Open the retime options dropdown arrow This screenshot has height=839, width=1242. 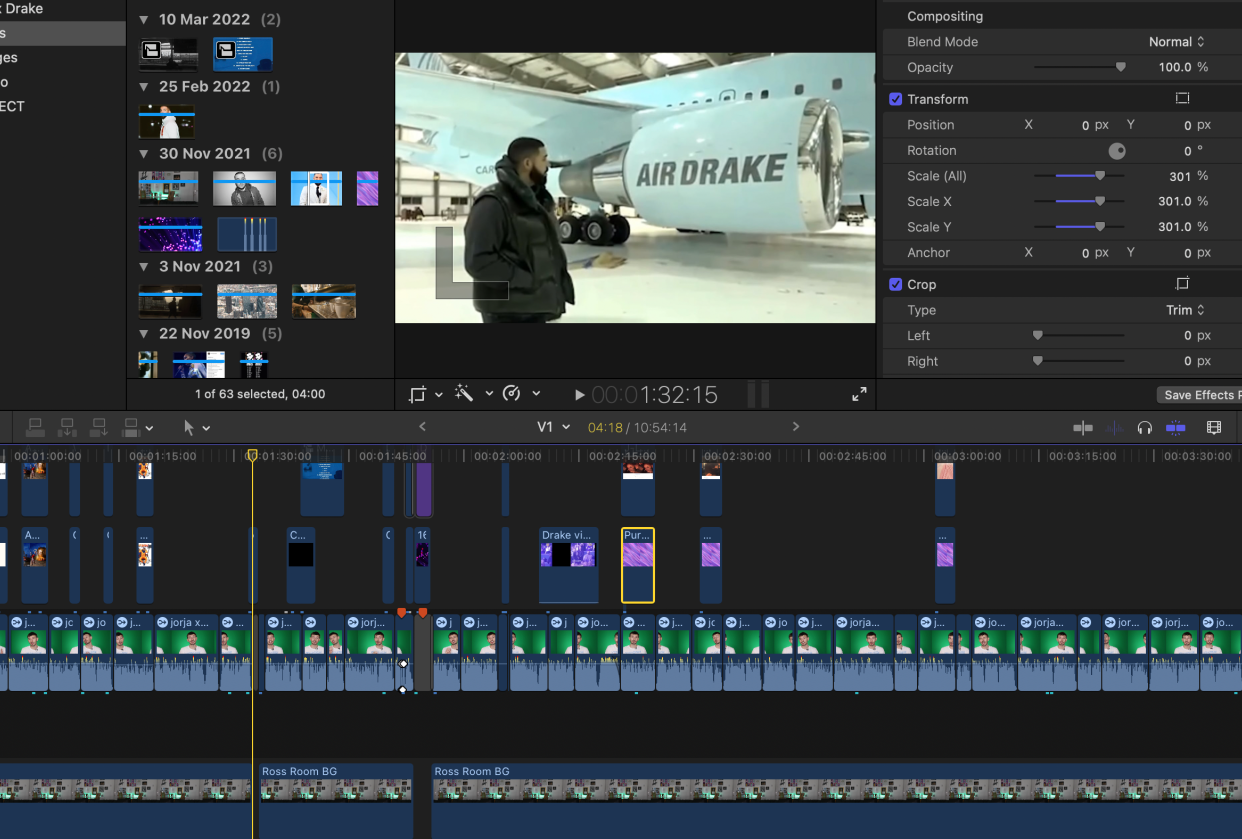click(536, 394)
